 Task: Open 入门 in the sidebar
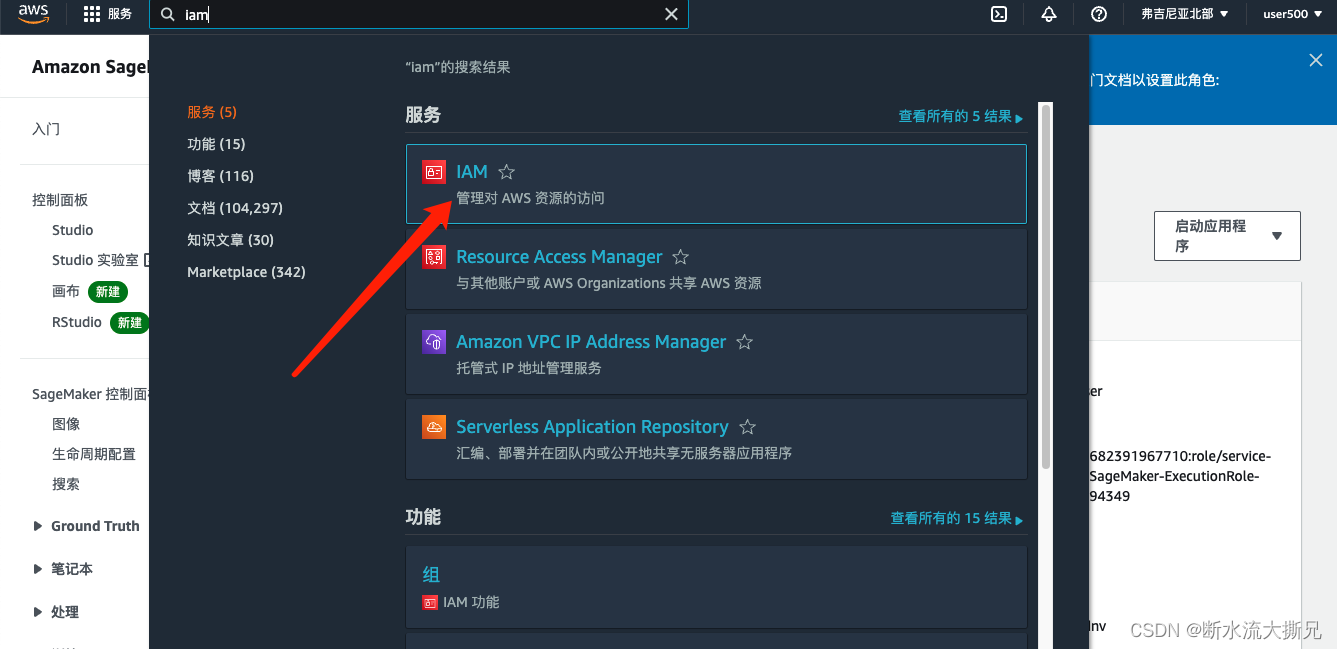tap(46, 129)
